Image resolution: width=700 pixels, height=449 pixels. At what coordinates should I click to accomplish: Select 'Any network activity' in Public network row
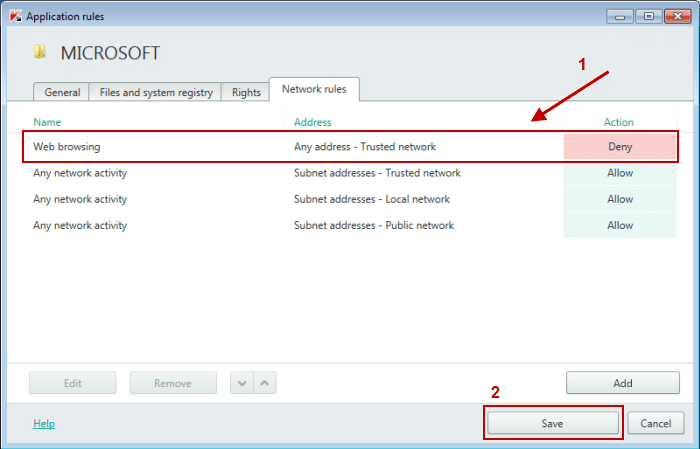(80, 225)
